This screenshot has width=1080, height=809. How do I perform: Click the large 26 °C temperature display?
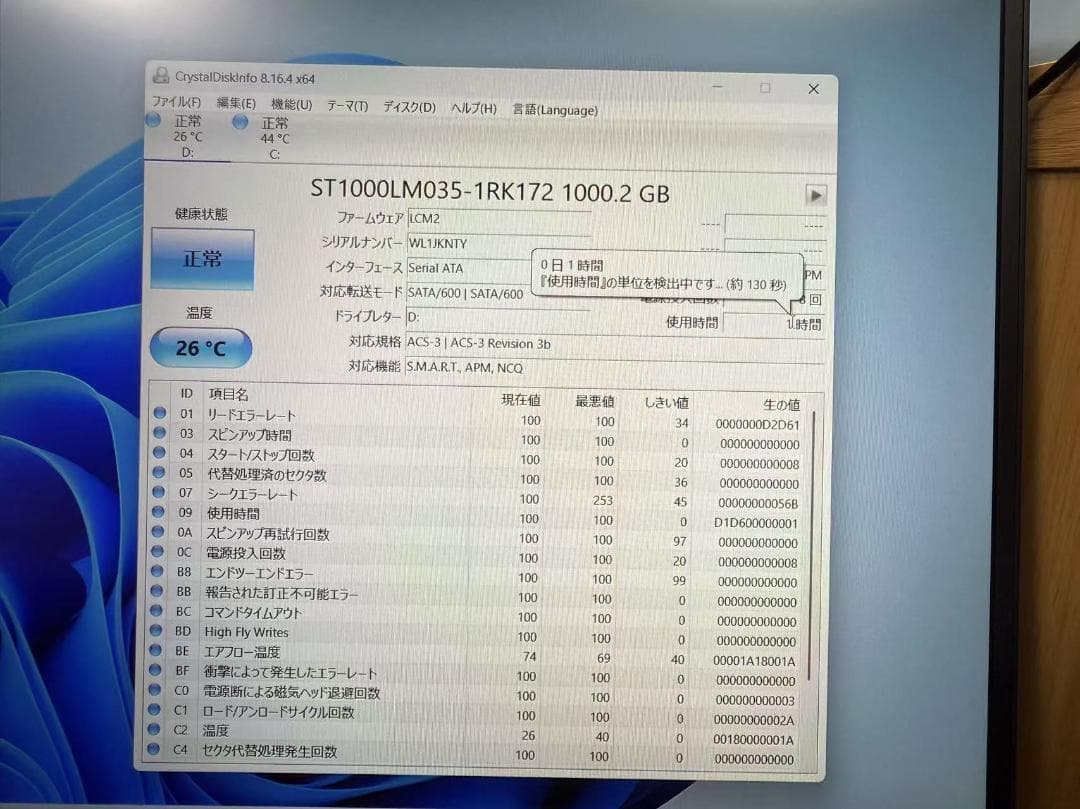(x=202, y=348)
